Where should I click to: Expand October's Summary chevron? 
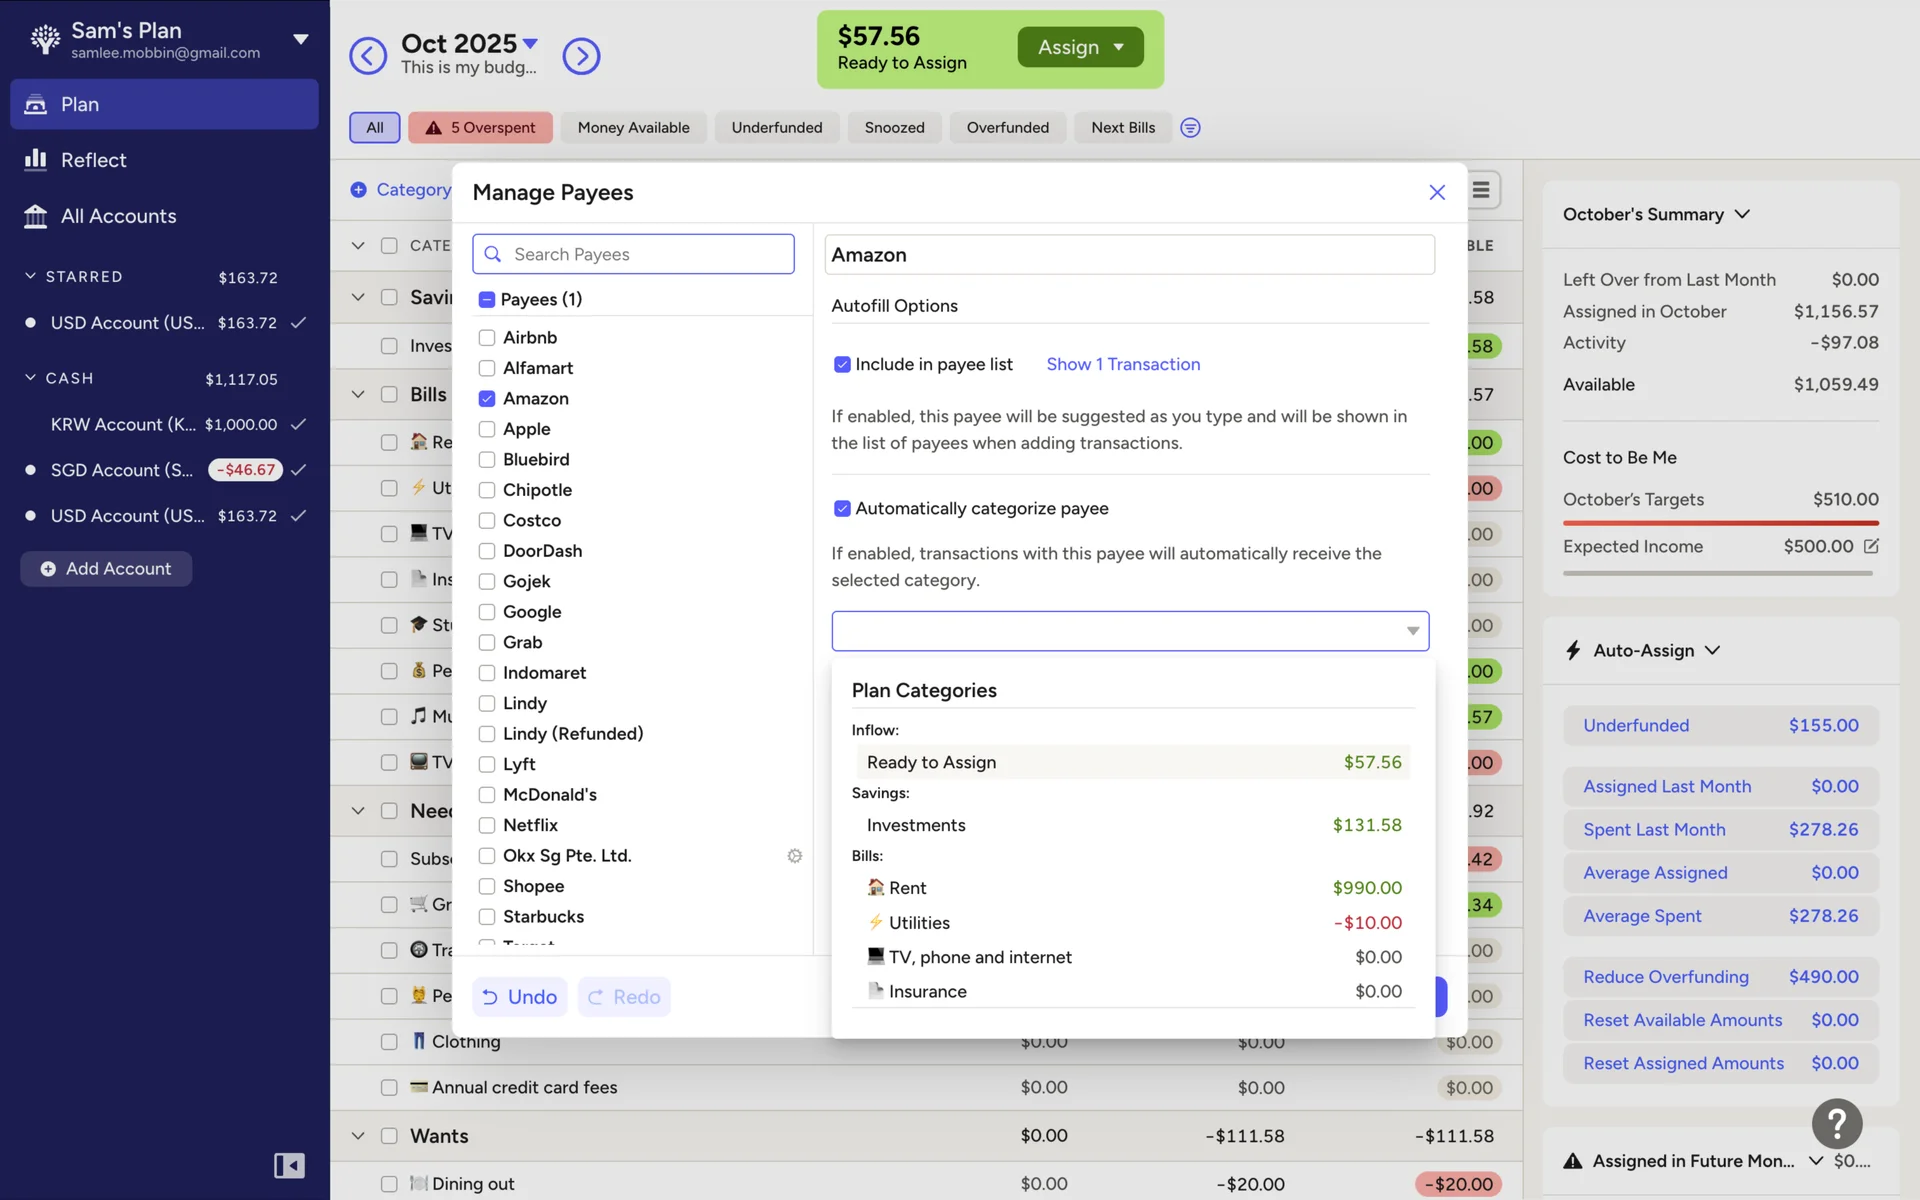point(1742,214)
